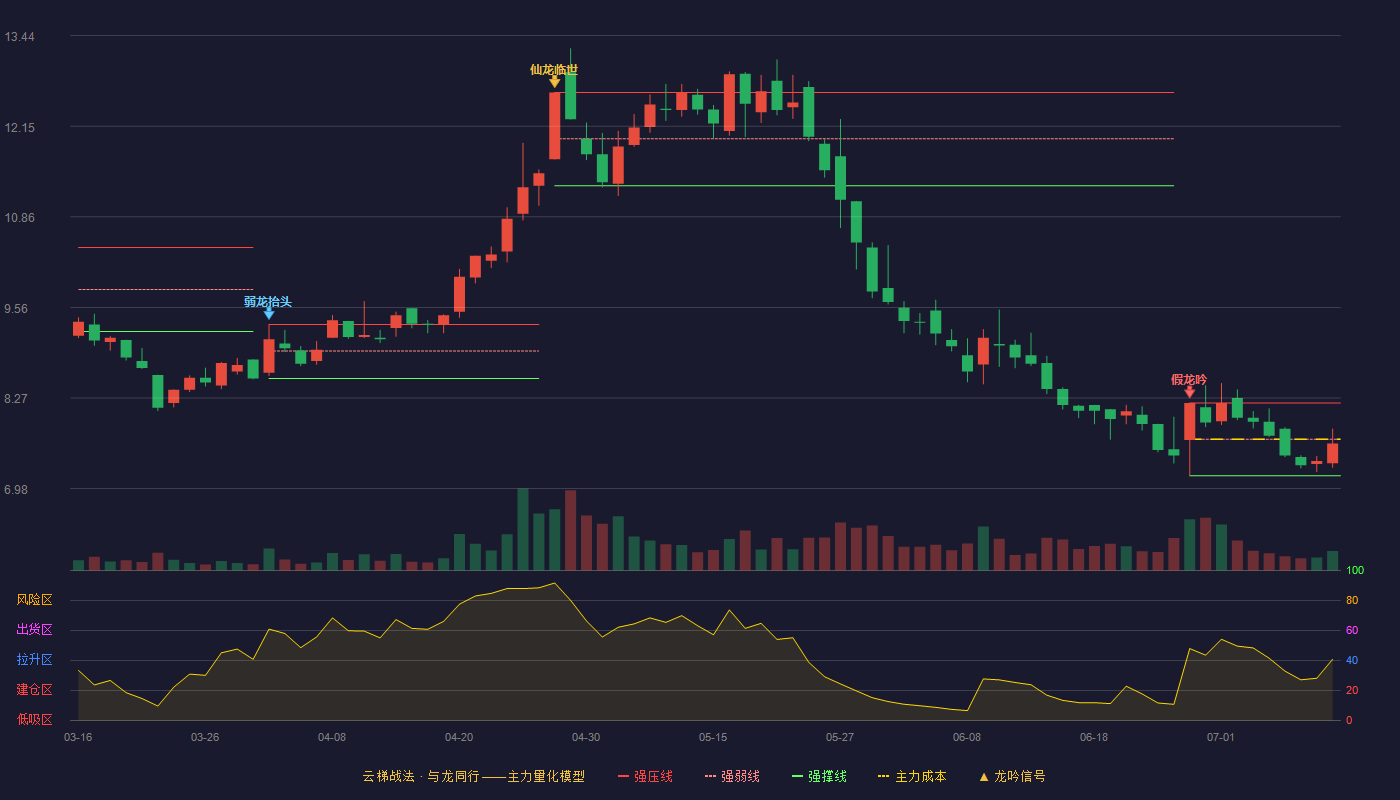Toggle the 强压线 legend entry
This screenshot has width=1400, height=800.
pyautogui.click(x=645, y=776)
